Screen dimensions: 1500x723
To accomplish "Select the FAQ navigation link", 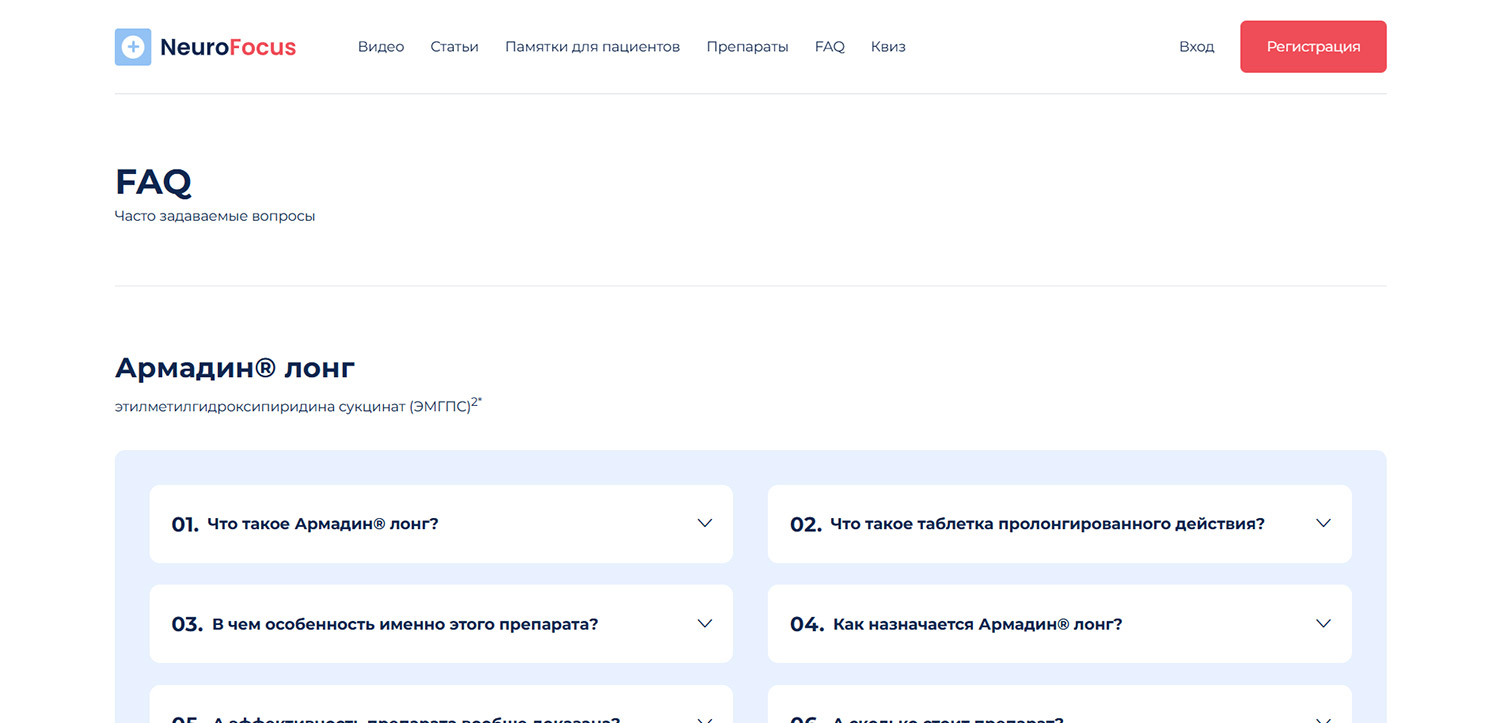I will pos(829,47).
